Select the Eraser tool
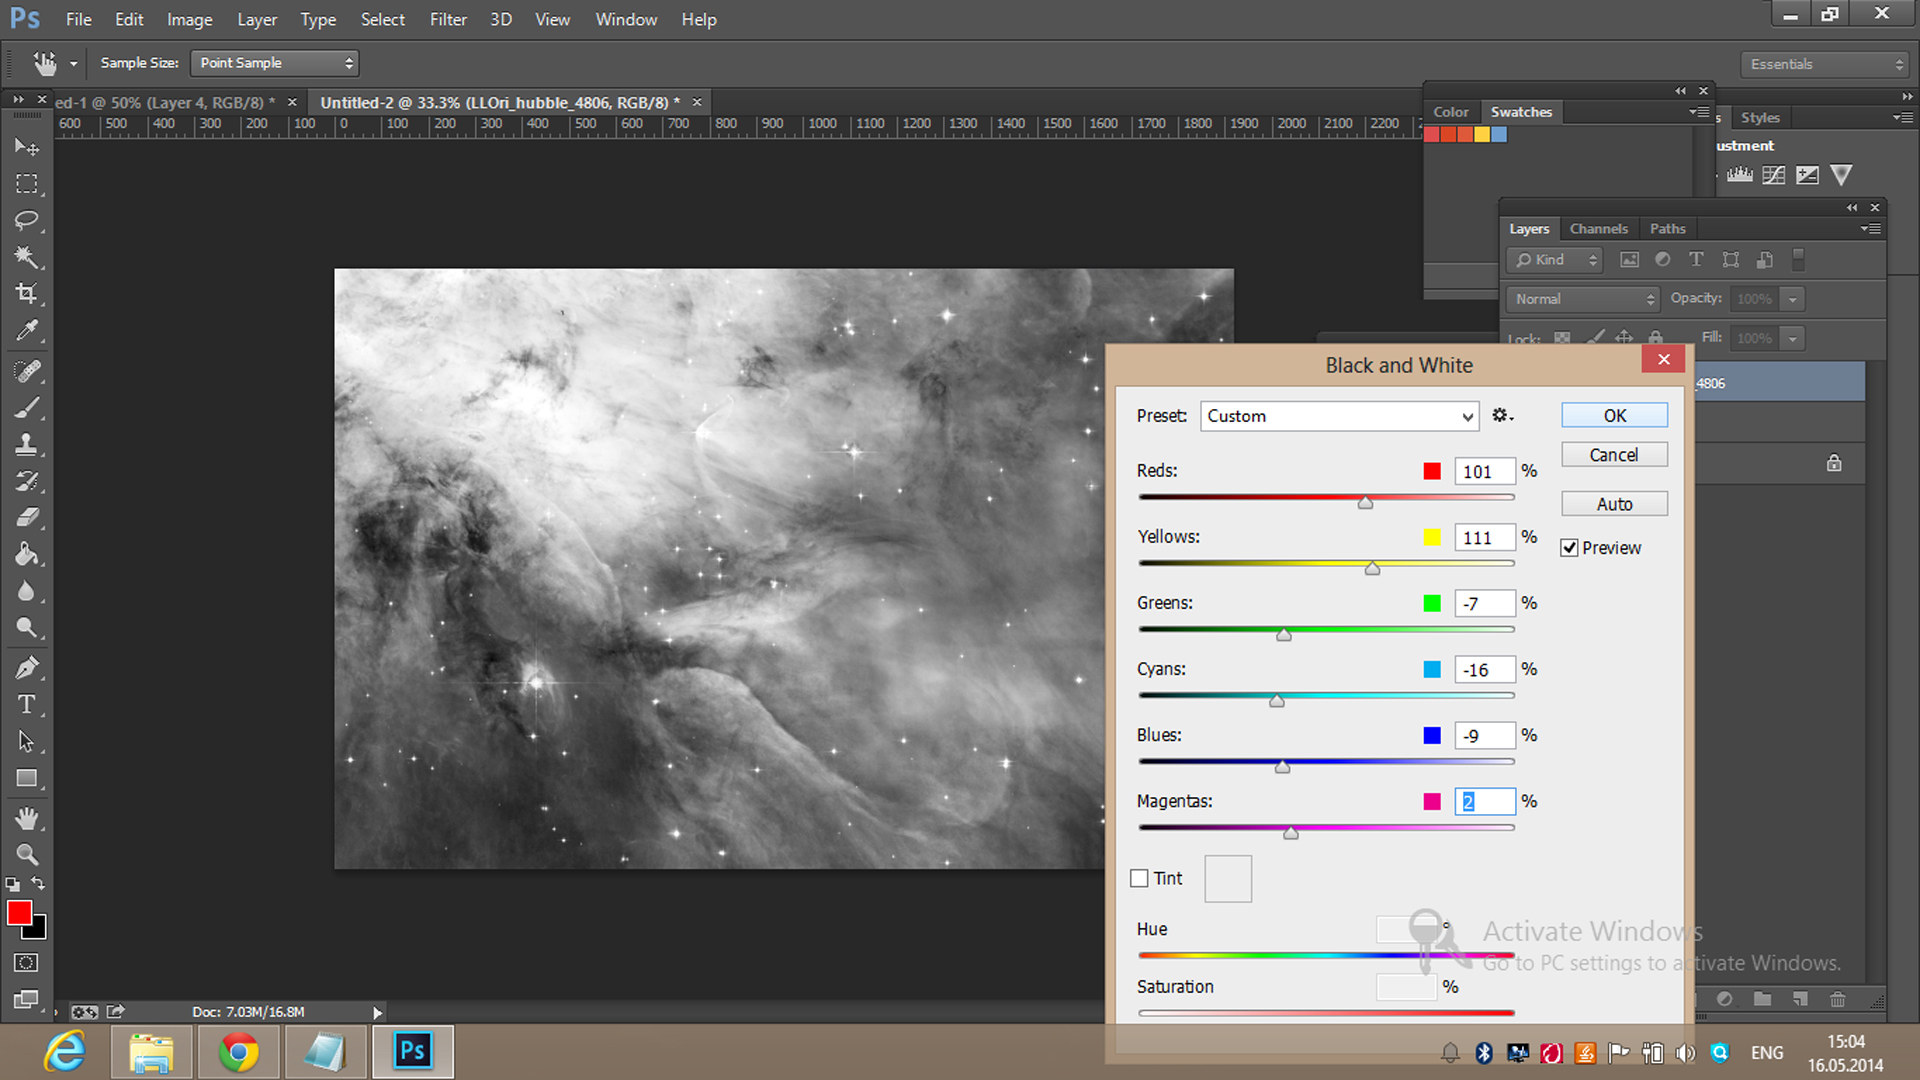 click(x=27, y=517)
